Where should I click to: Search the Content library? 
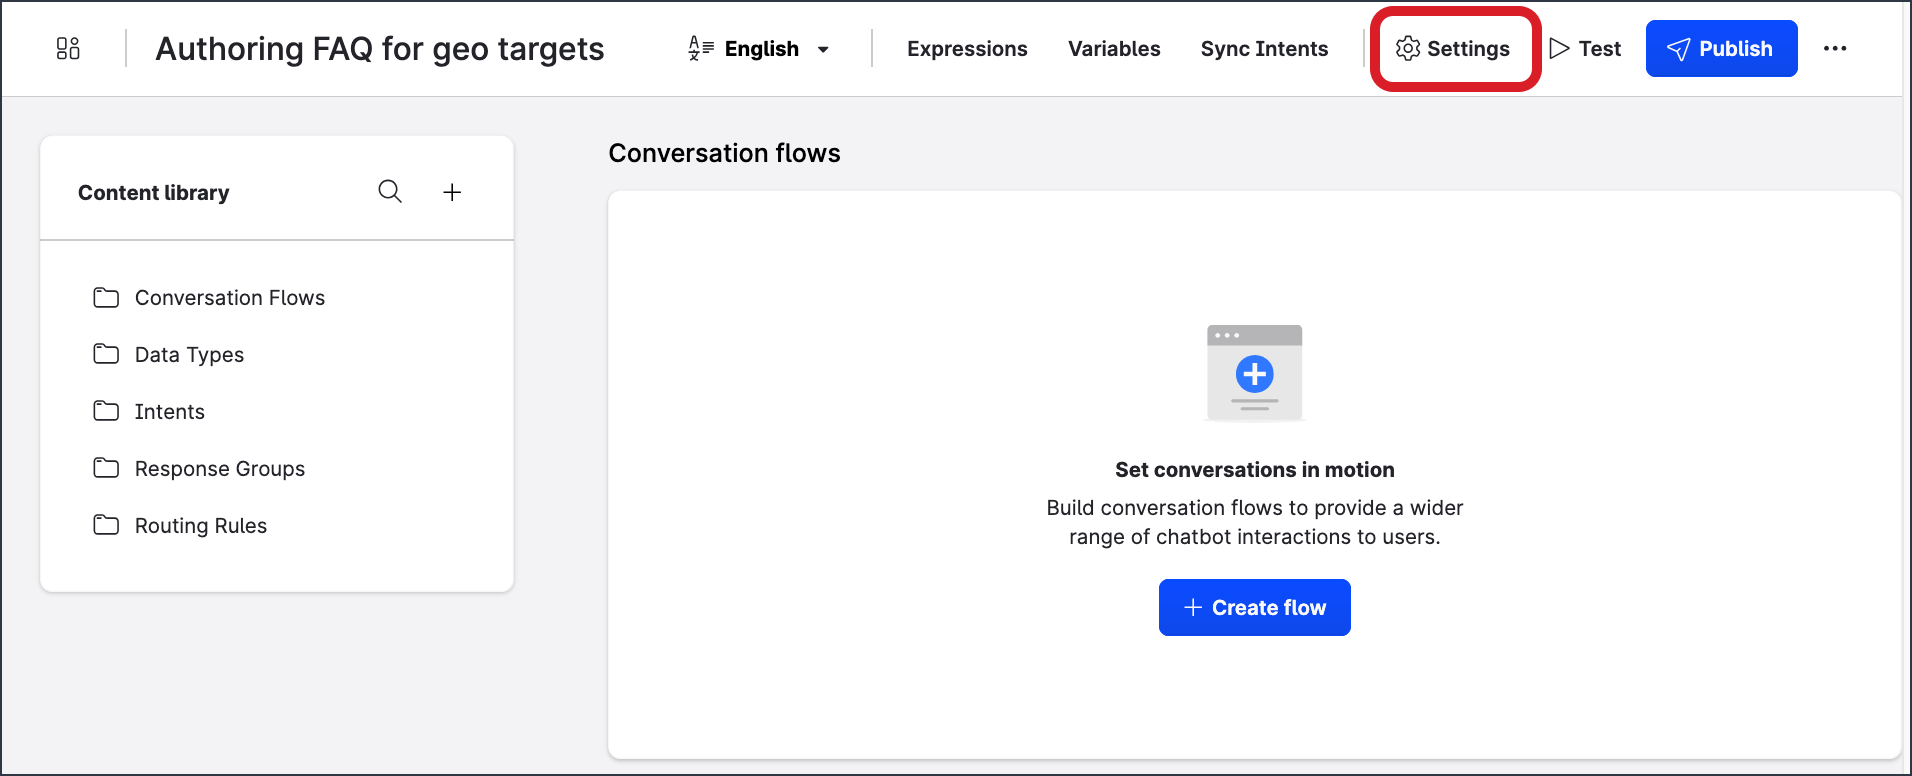390,191
